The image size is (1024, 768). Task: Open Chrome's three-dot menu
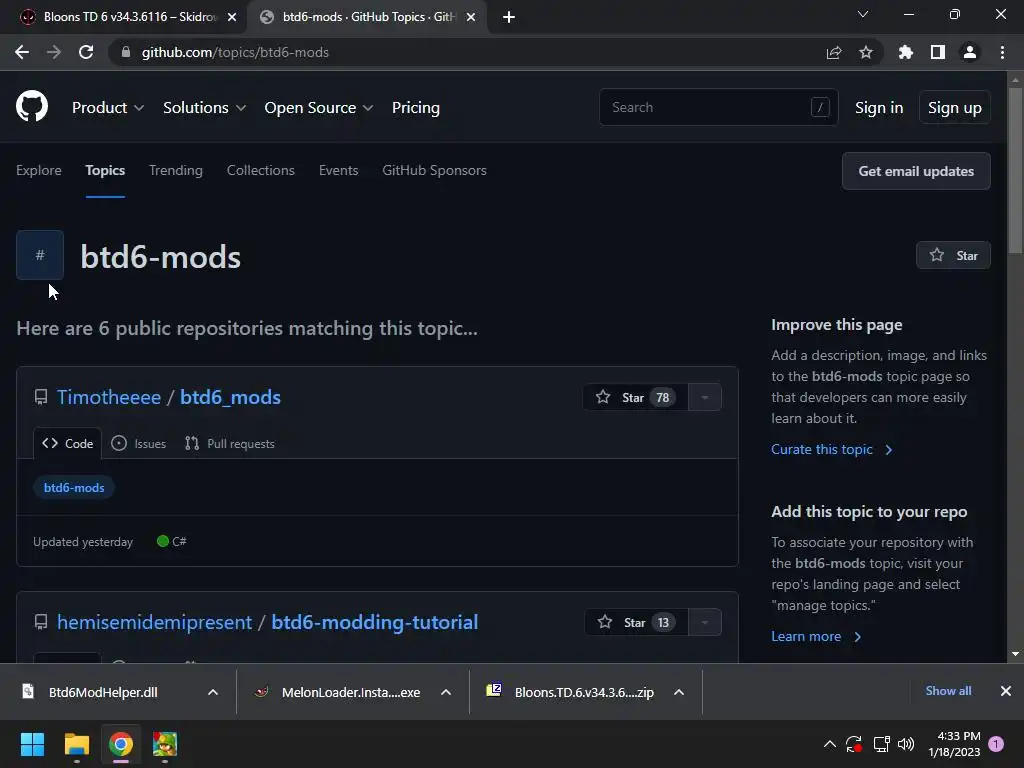pos(1002,52)
